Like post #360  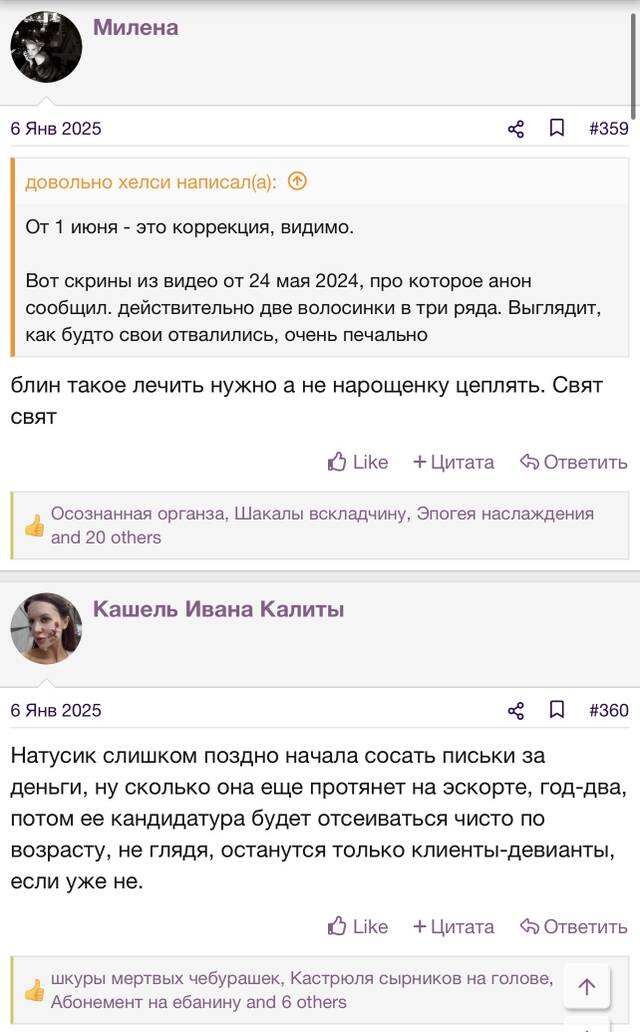pos(358,927)
